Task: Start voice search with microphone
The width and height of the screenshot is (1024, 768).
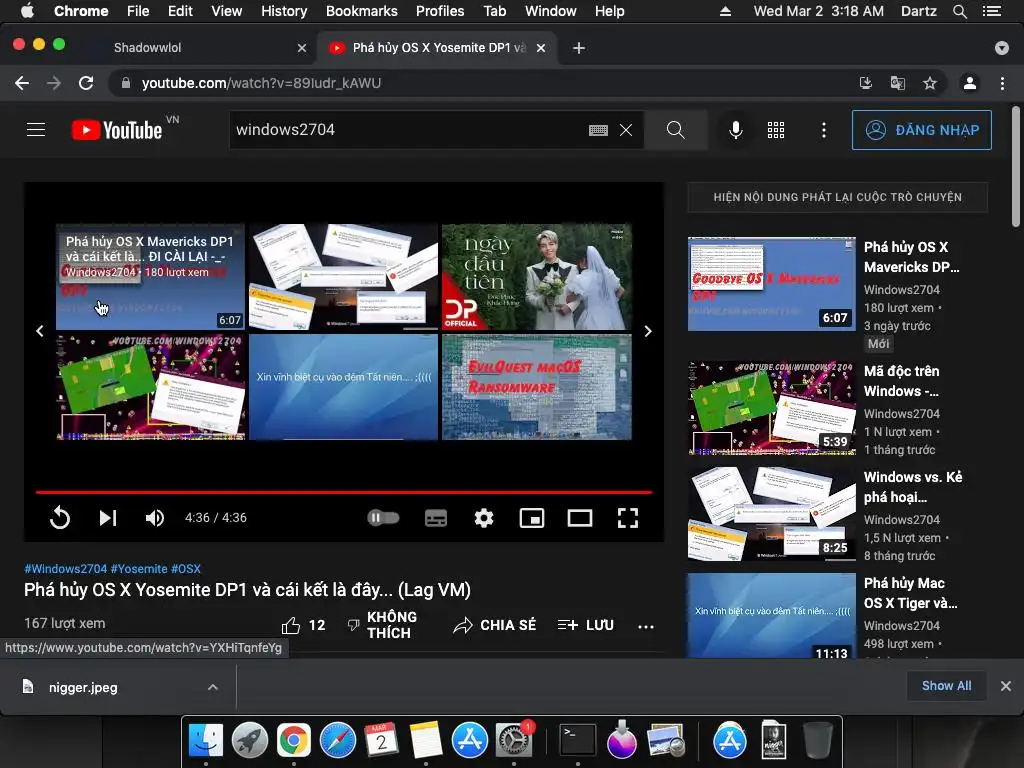Action: pos(735,130)
